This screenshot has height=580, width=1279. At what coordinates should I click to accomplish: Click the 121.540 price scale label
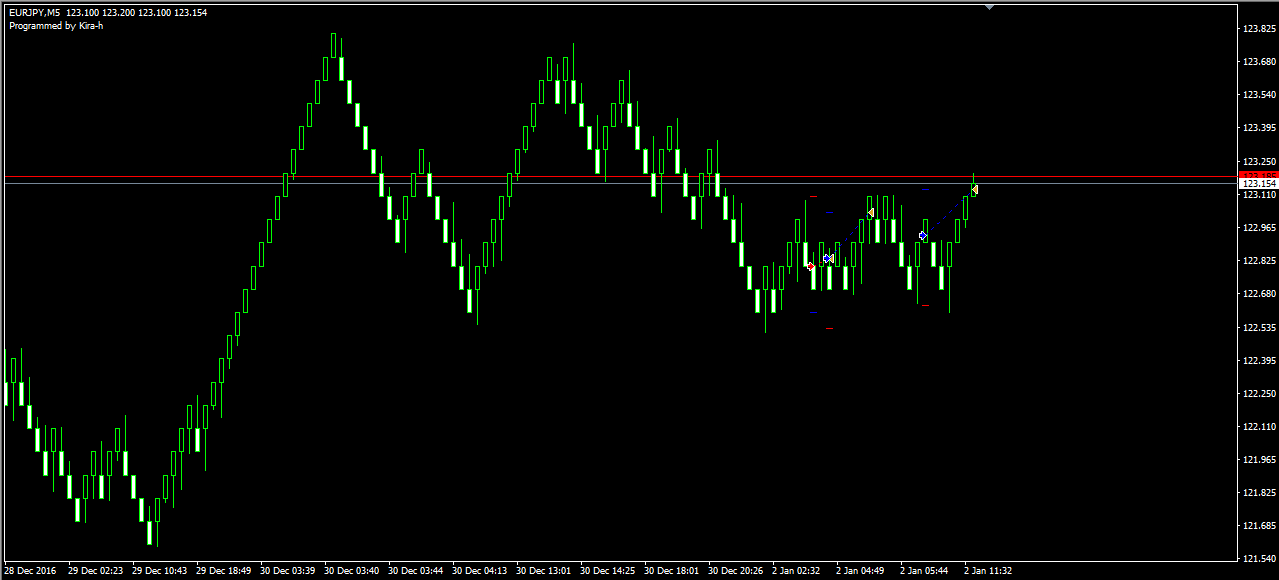click(x=1257, y=559)
